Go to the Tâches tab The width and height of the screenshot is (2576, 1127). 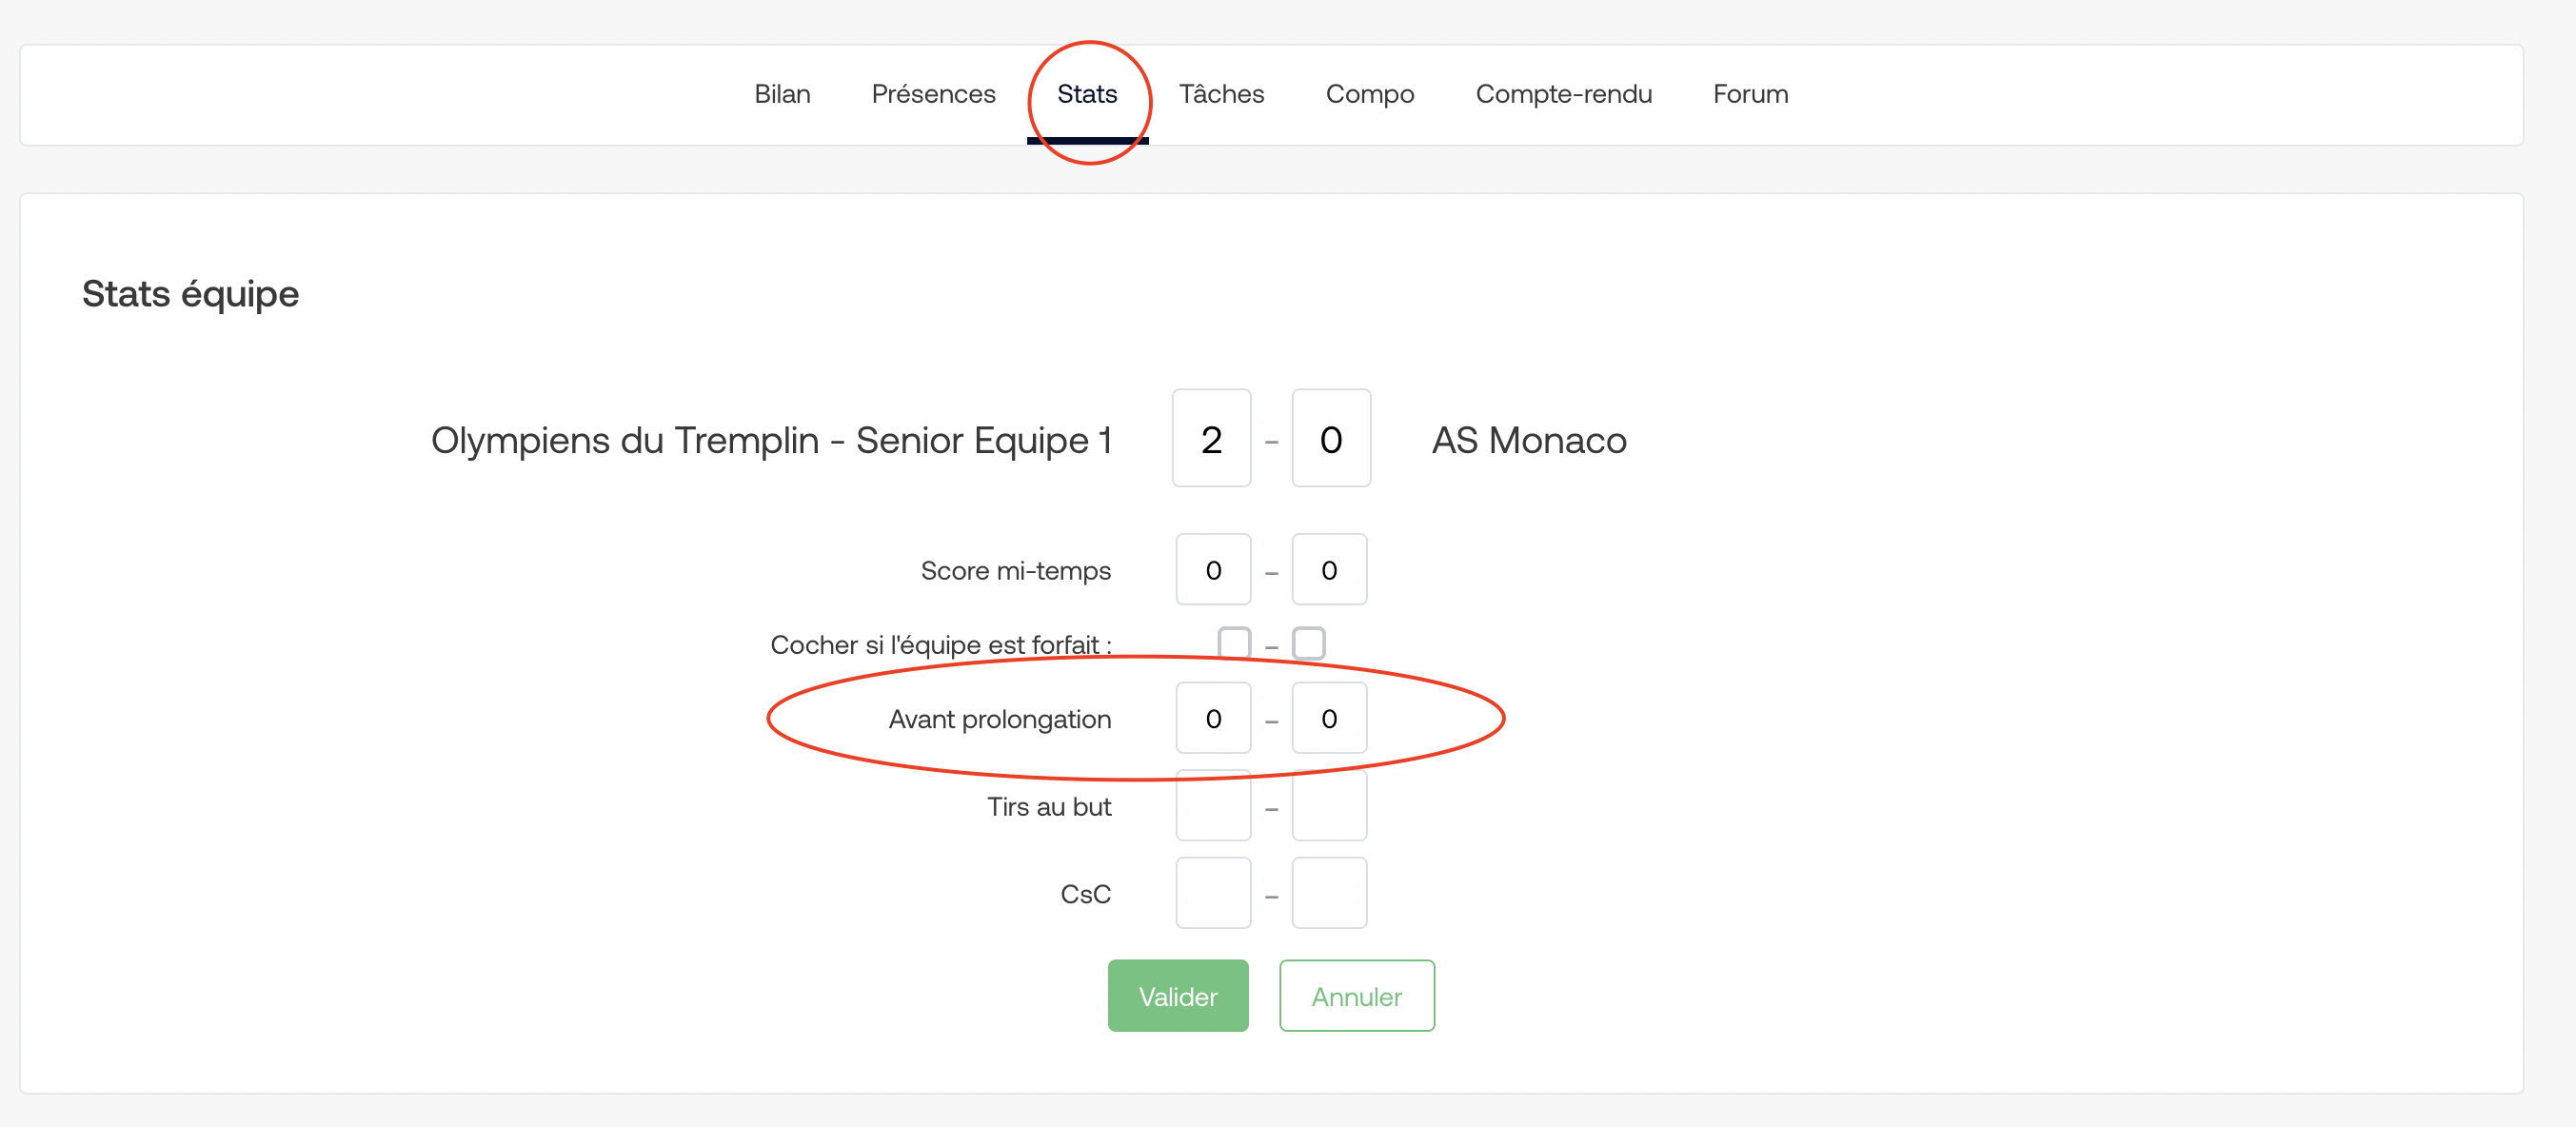tap(1221, 94)
